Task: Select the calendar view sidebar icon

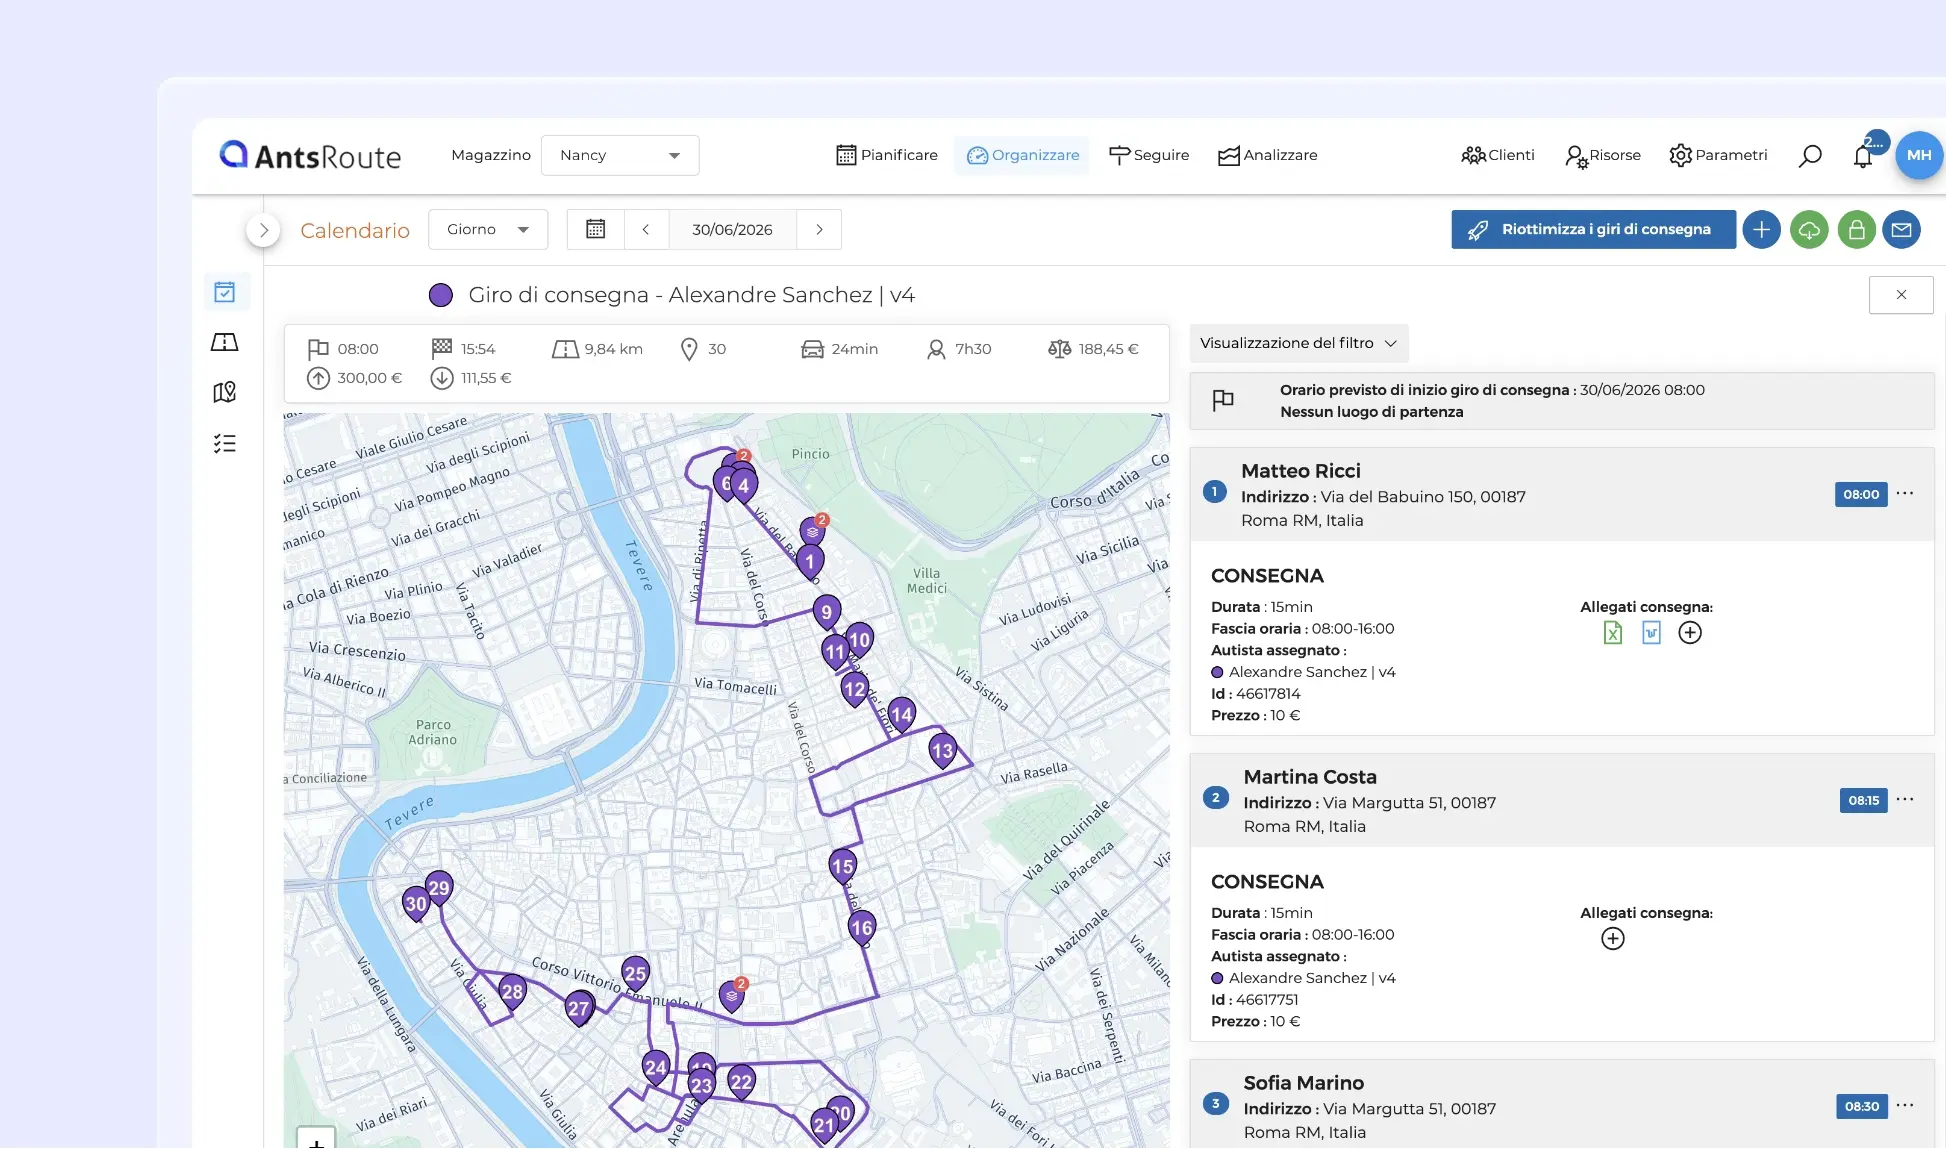Action: coord(225,292)
